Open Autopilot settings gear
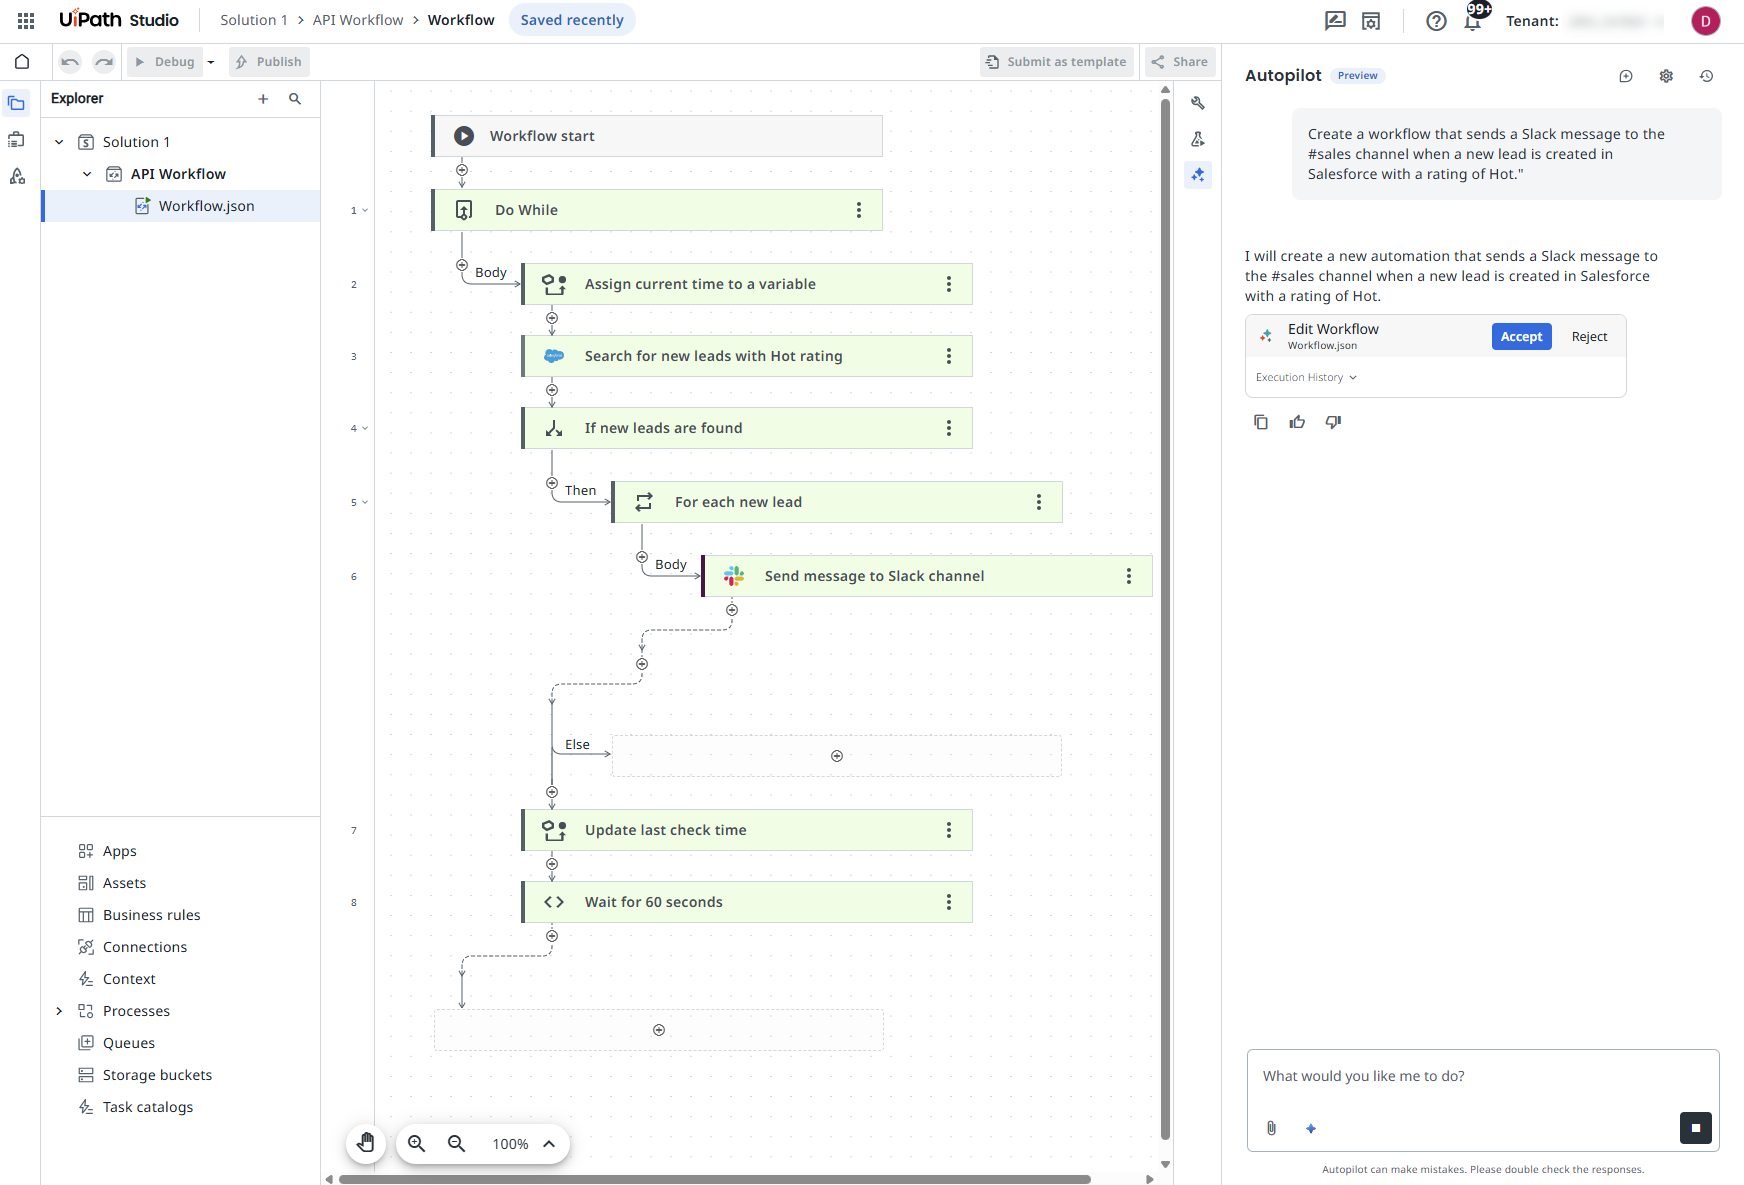Screen dimensions: 1744x1185 1666,76
